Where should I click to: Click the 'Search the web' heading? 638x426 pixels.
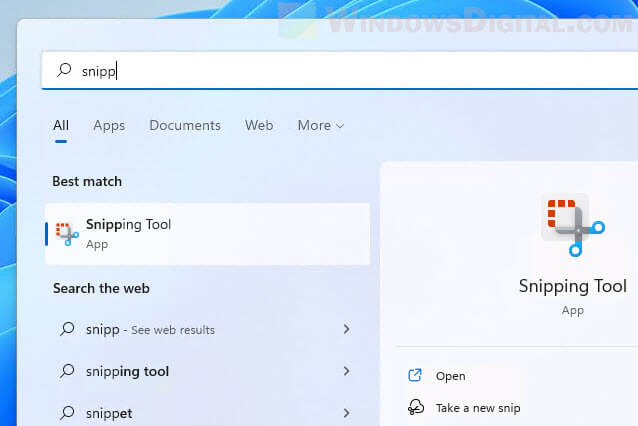tap(101, 288)
